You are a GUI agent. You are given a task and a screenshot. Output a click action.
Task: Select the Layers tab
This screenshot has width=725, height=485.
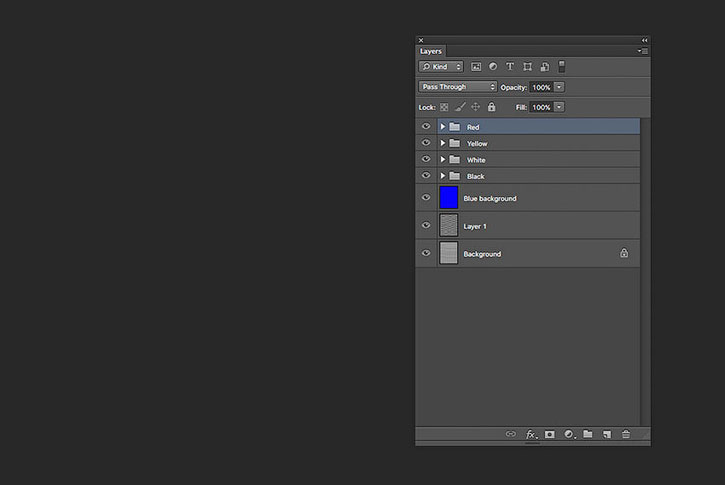430,51
